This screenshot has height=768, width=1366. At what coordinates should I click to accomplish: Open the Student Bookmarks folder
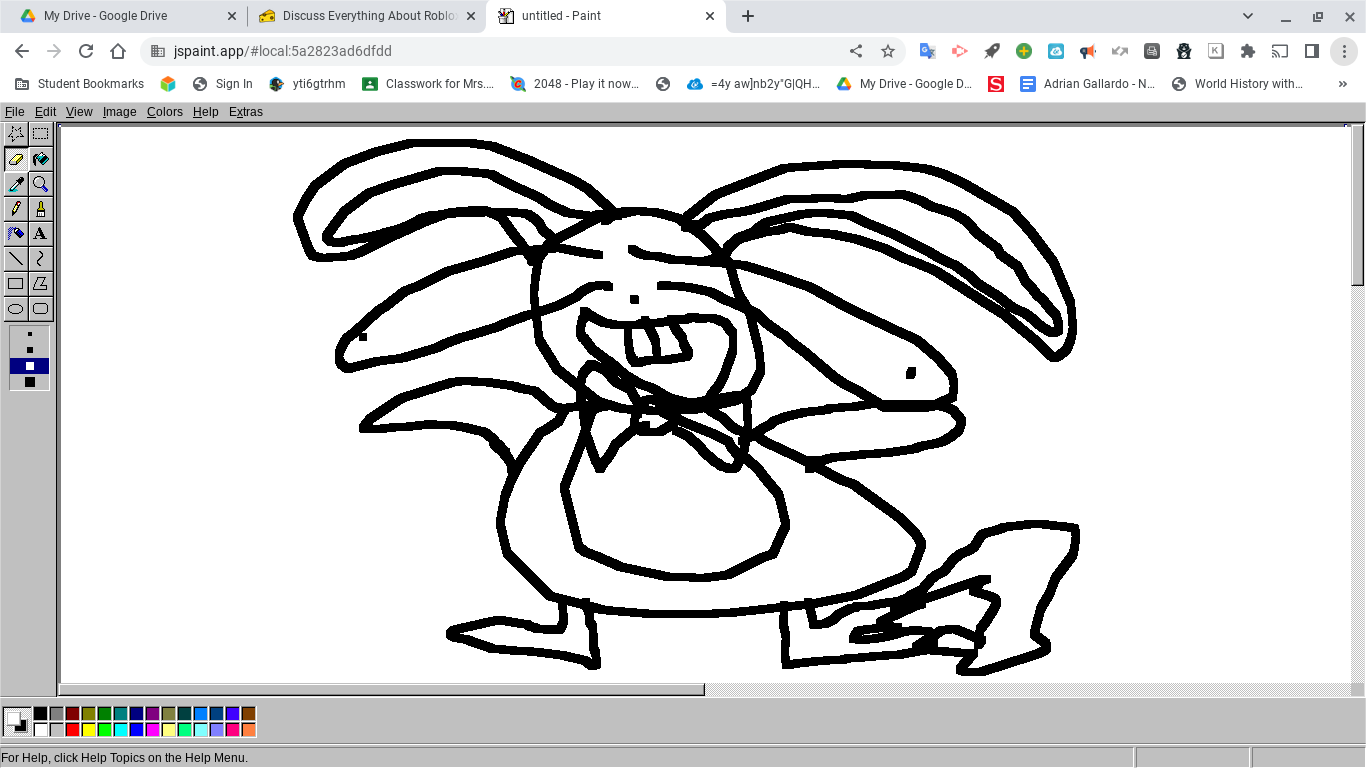coord(79,84)
